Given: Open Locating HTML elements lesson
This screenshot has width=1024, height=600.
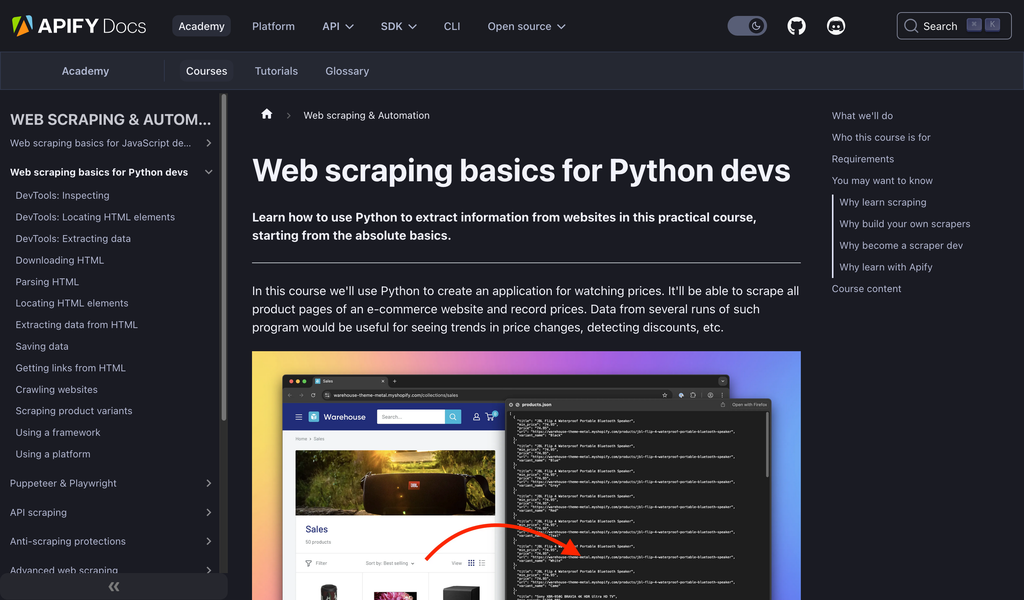Looking at the screenshot, I should pos(72,303).
